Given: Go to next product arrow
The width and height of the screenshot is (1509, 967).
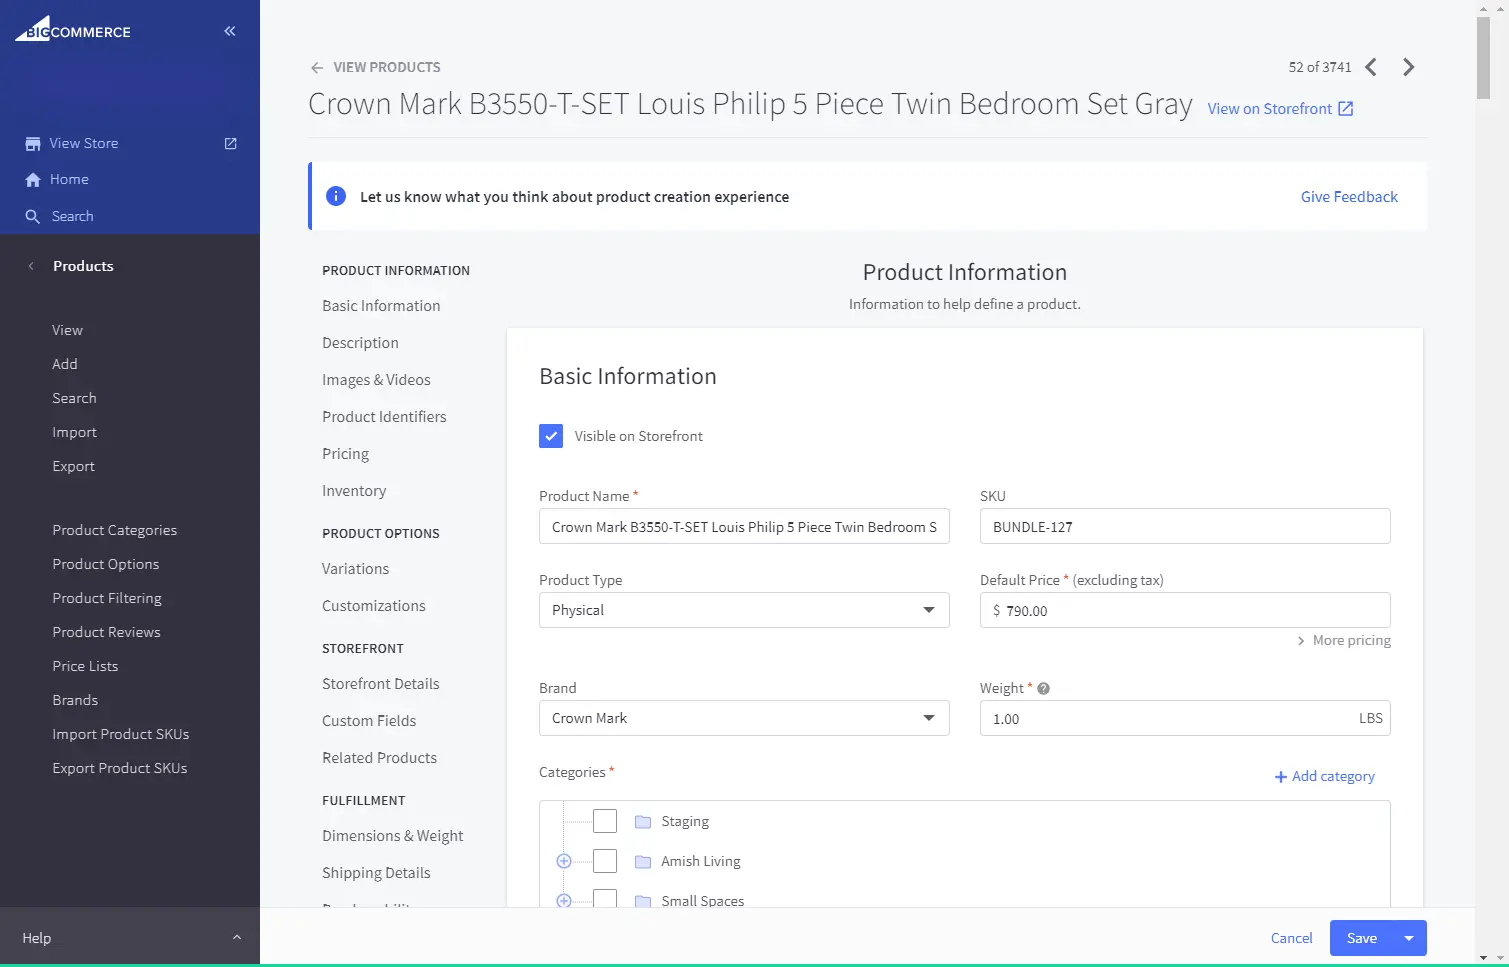Looking at the screenshot, I should click(1408, 67).
